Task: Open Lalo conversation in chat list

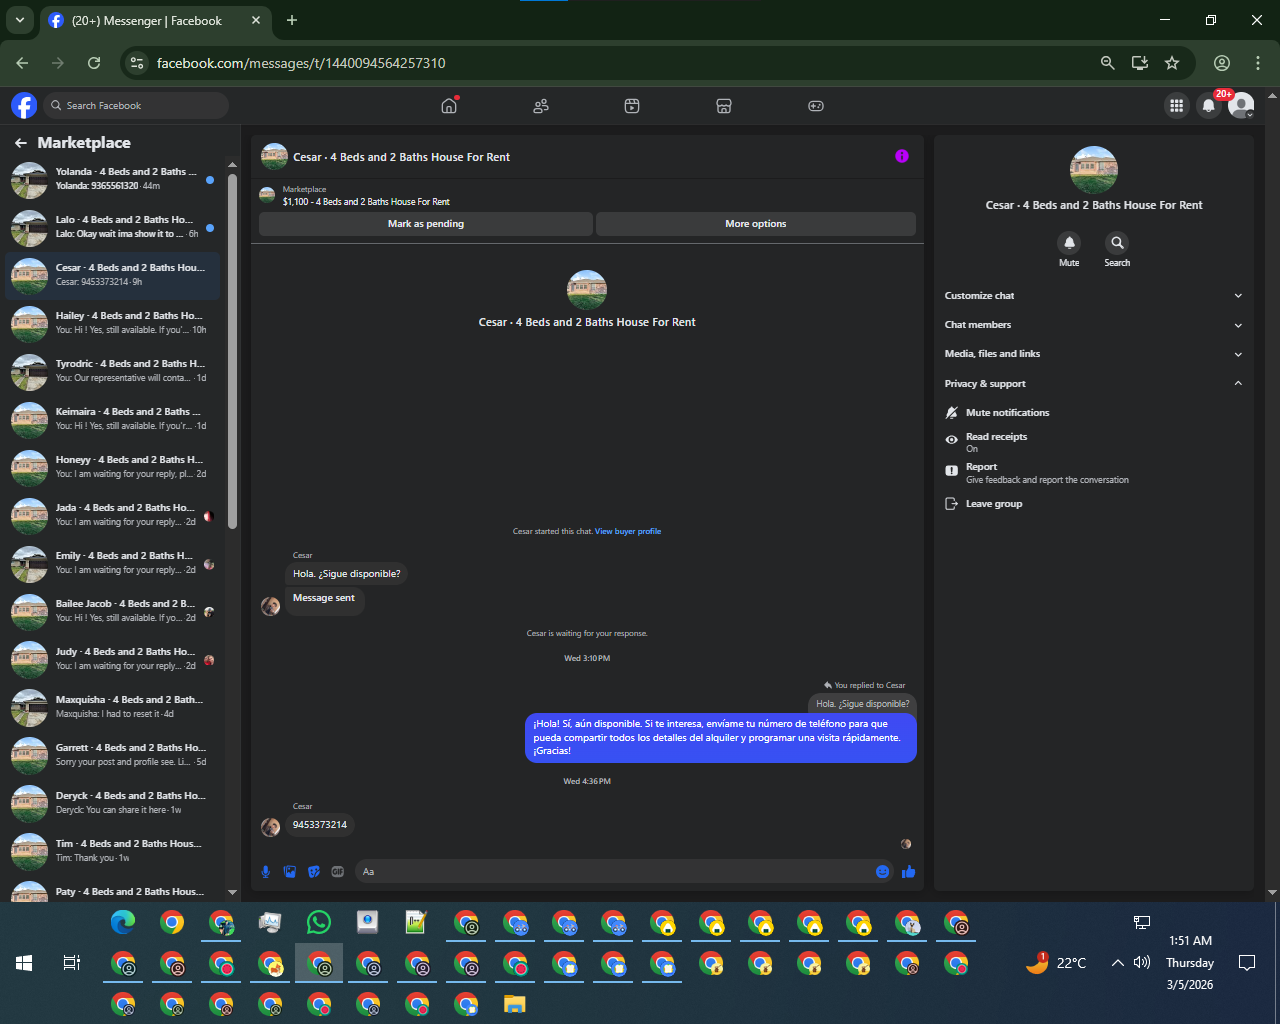Action: click(x=113, y=228)
